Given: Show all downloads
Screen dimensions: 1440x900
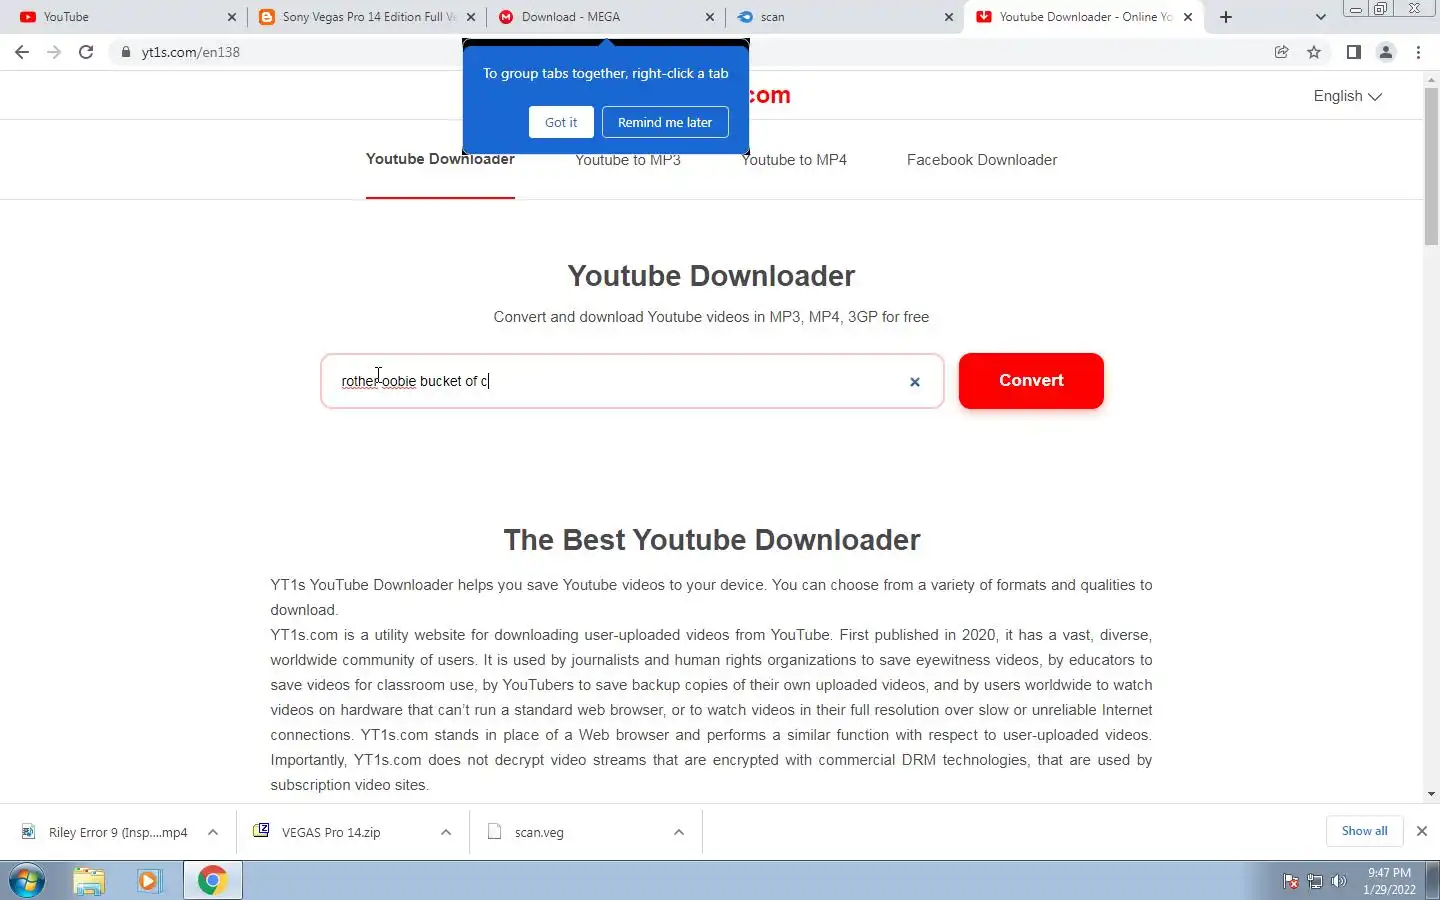Looking at the screenshot, I should point(1364,831).
